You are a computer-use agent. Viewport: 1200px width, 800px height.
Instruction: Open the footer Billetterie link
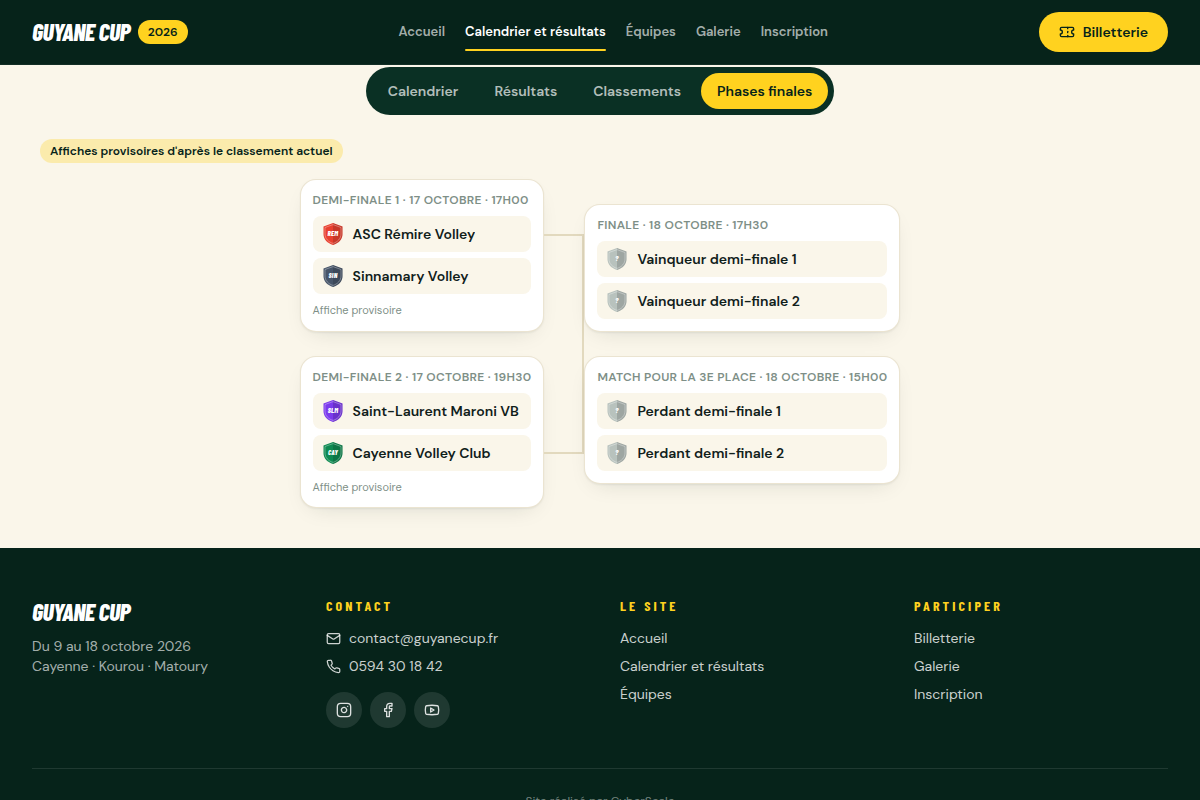pyautogui.click(x=944, y=638)
